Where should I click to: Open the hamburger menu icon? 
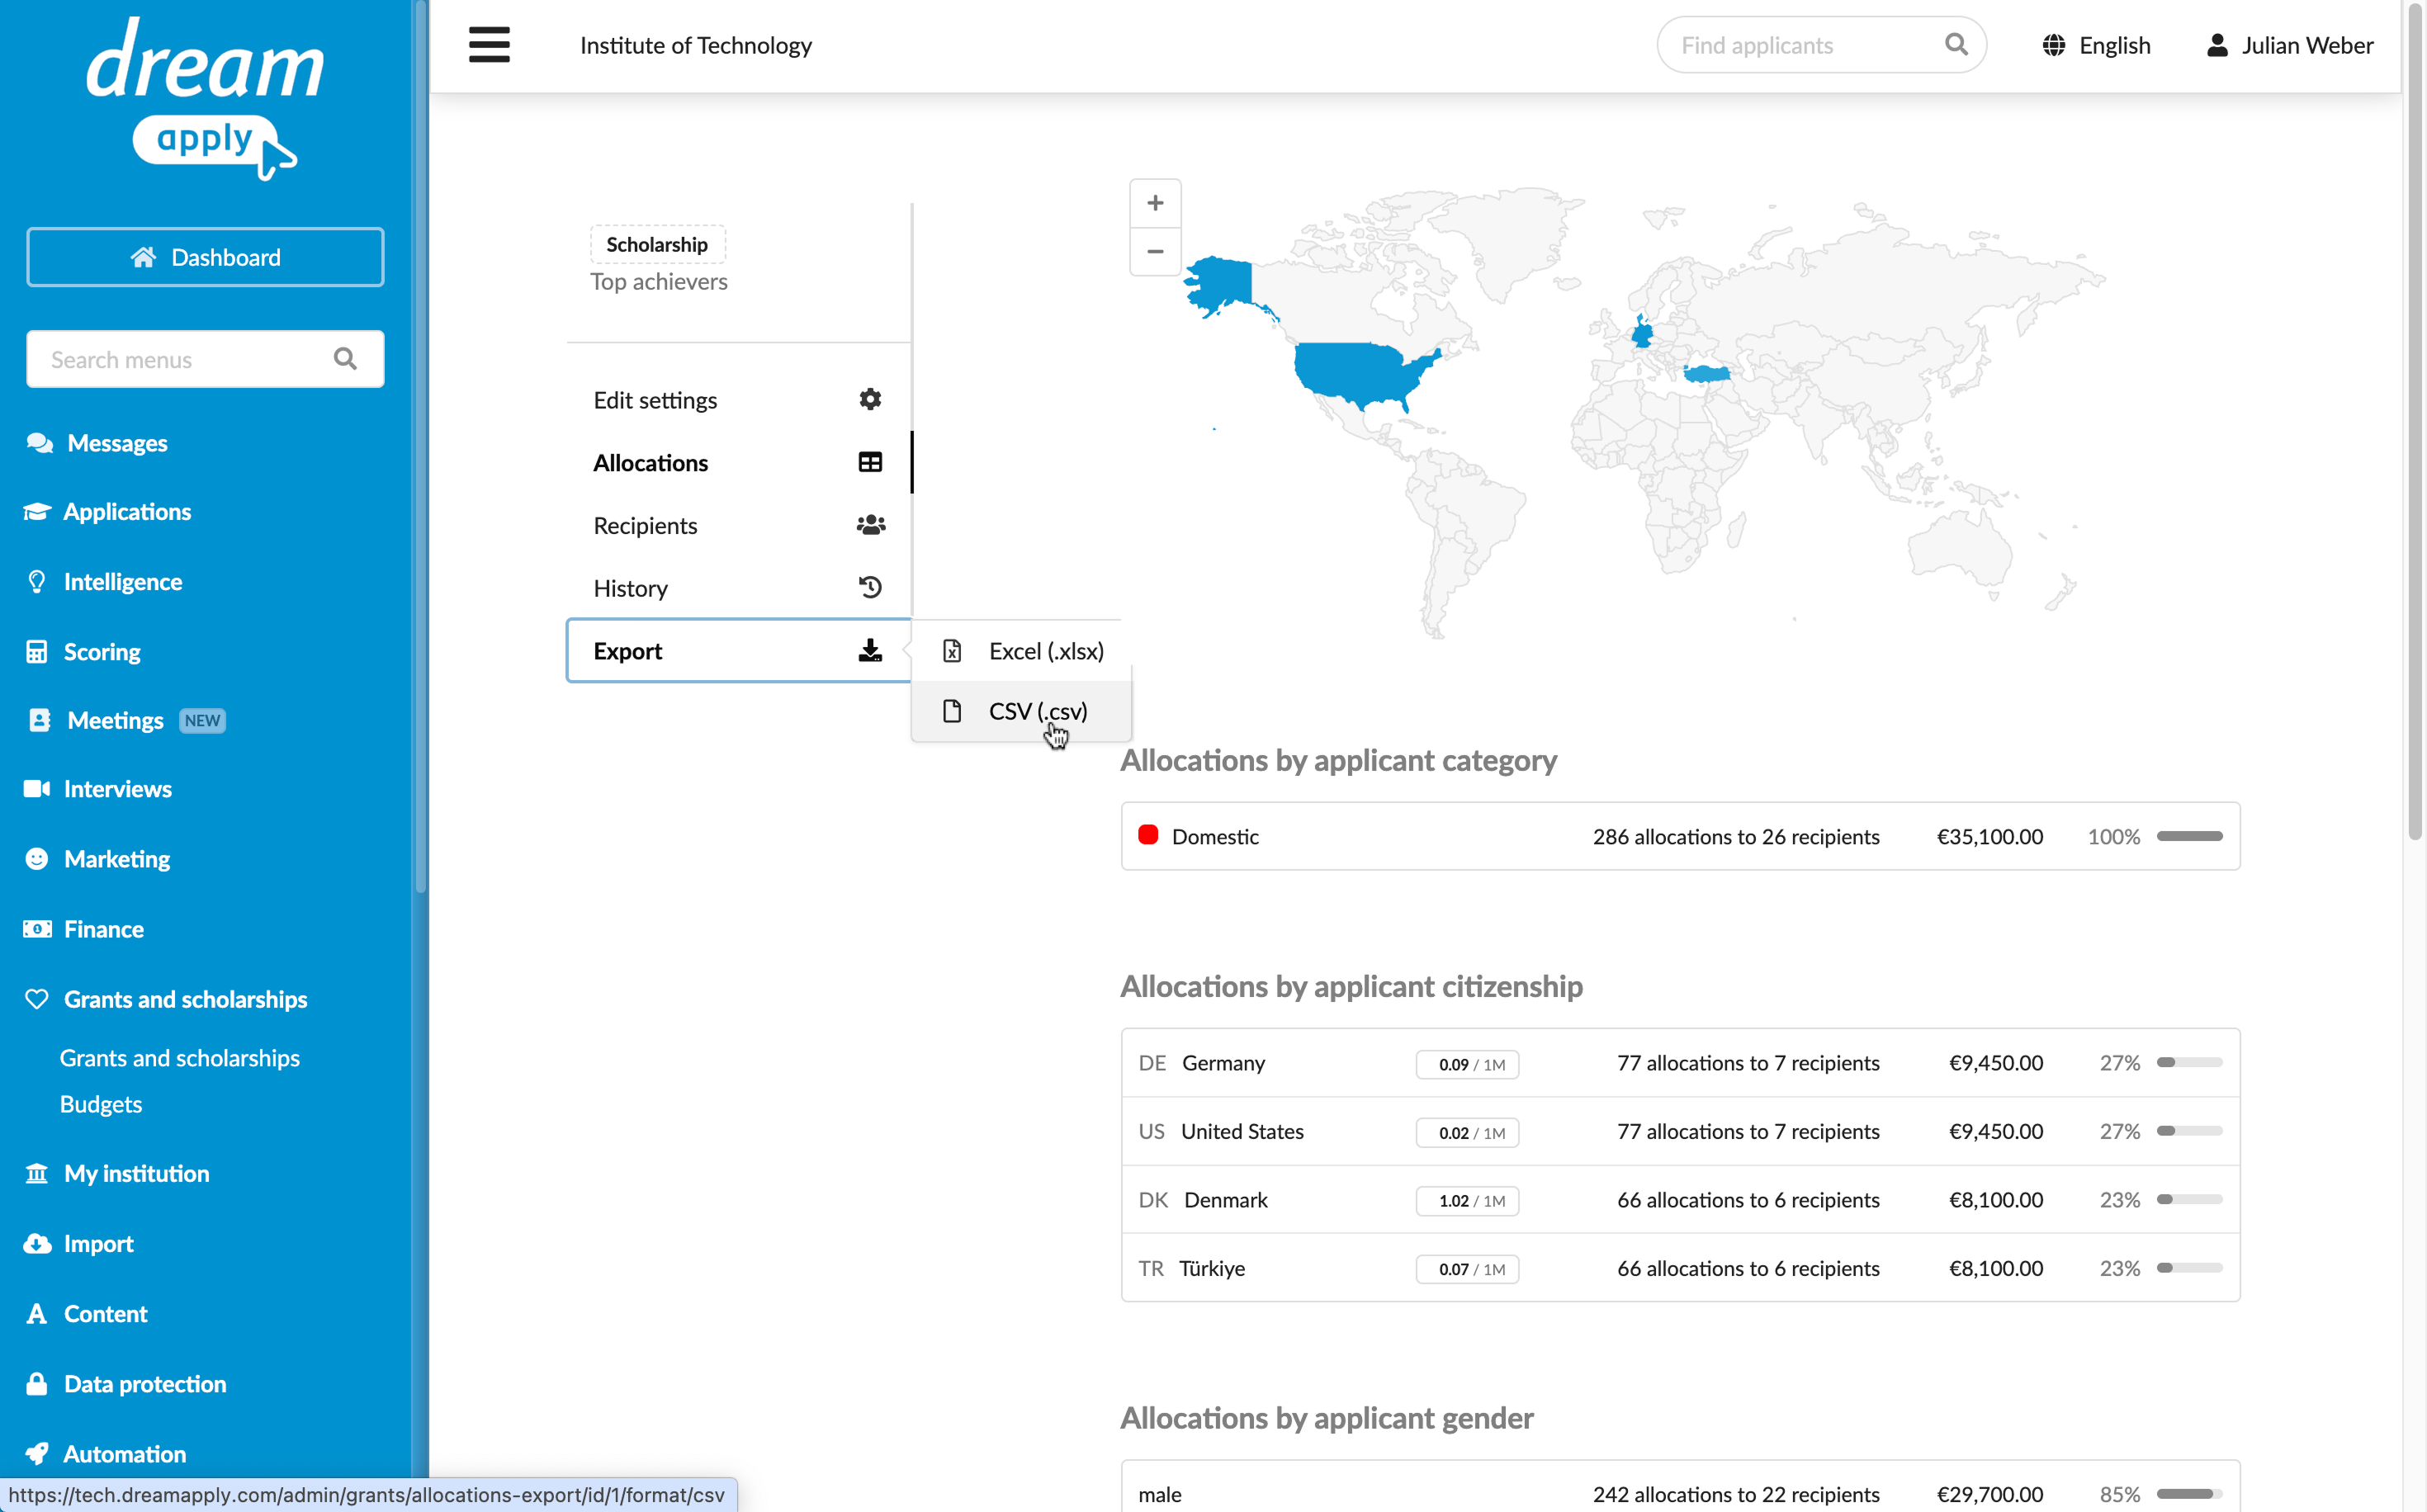489,45
